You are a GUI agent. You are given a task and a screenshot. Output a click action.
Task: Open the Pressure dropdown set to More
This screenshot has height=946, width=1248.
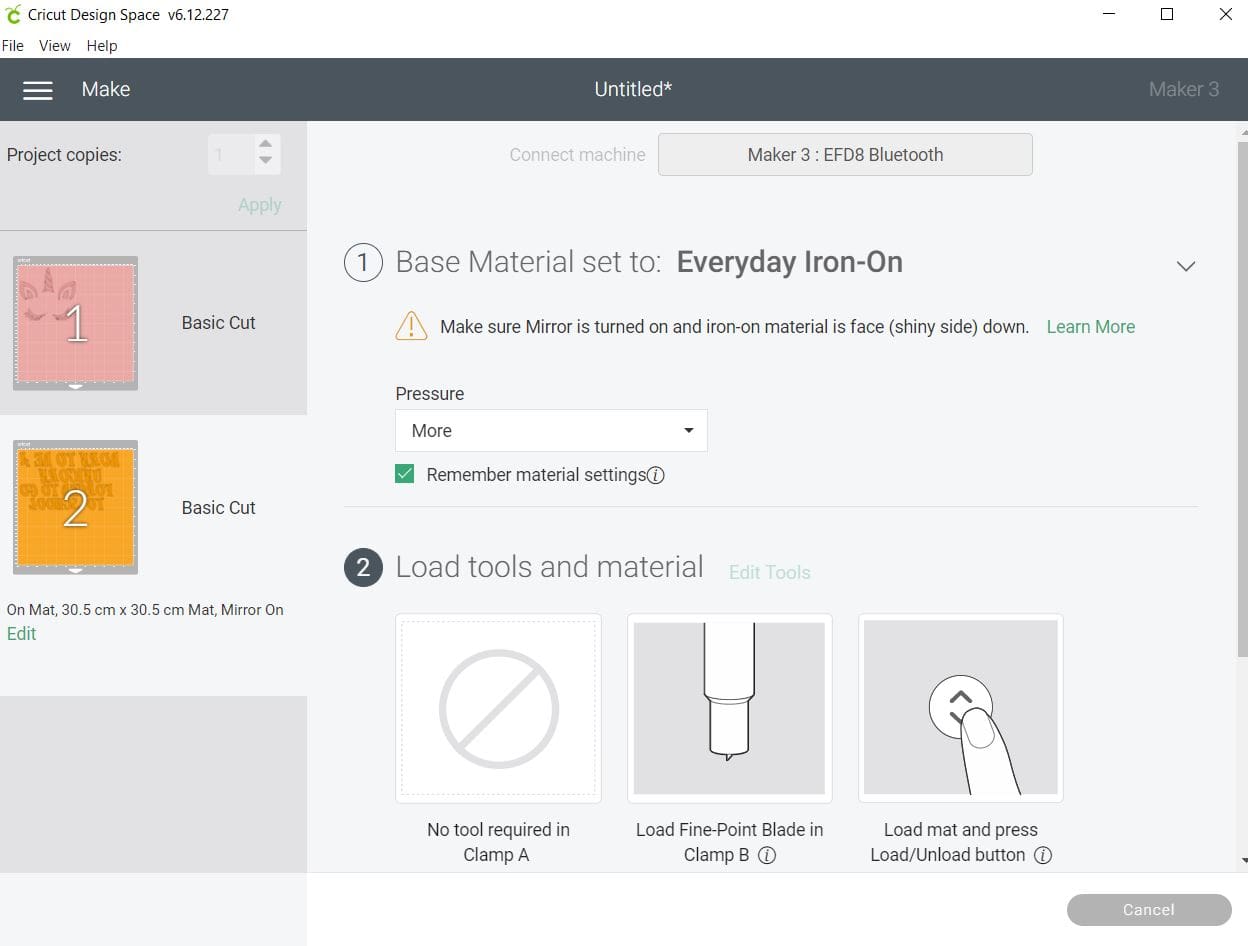click(551, 430)
